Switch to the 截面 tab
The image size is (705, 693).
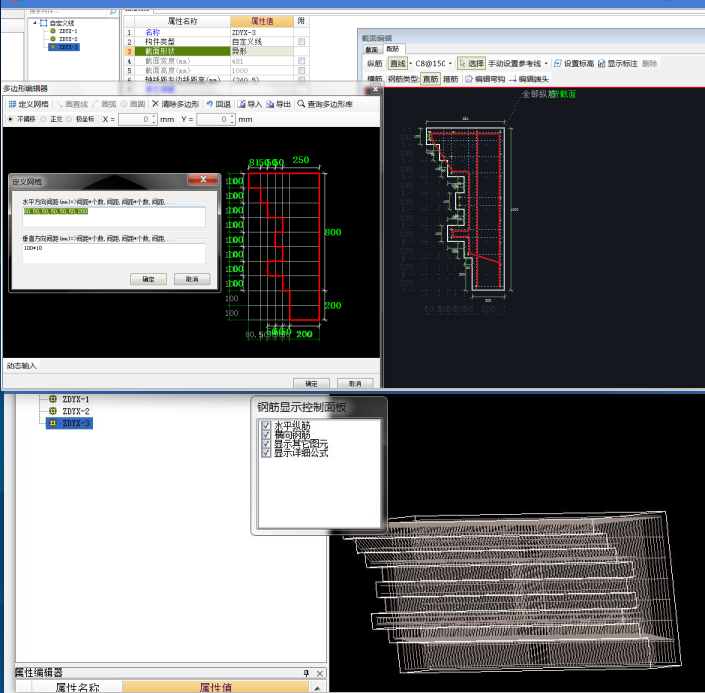pyautogui.click(x=372, y=49)
